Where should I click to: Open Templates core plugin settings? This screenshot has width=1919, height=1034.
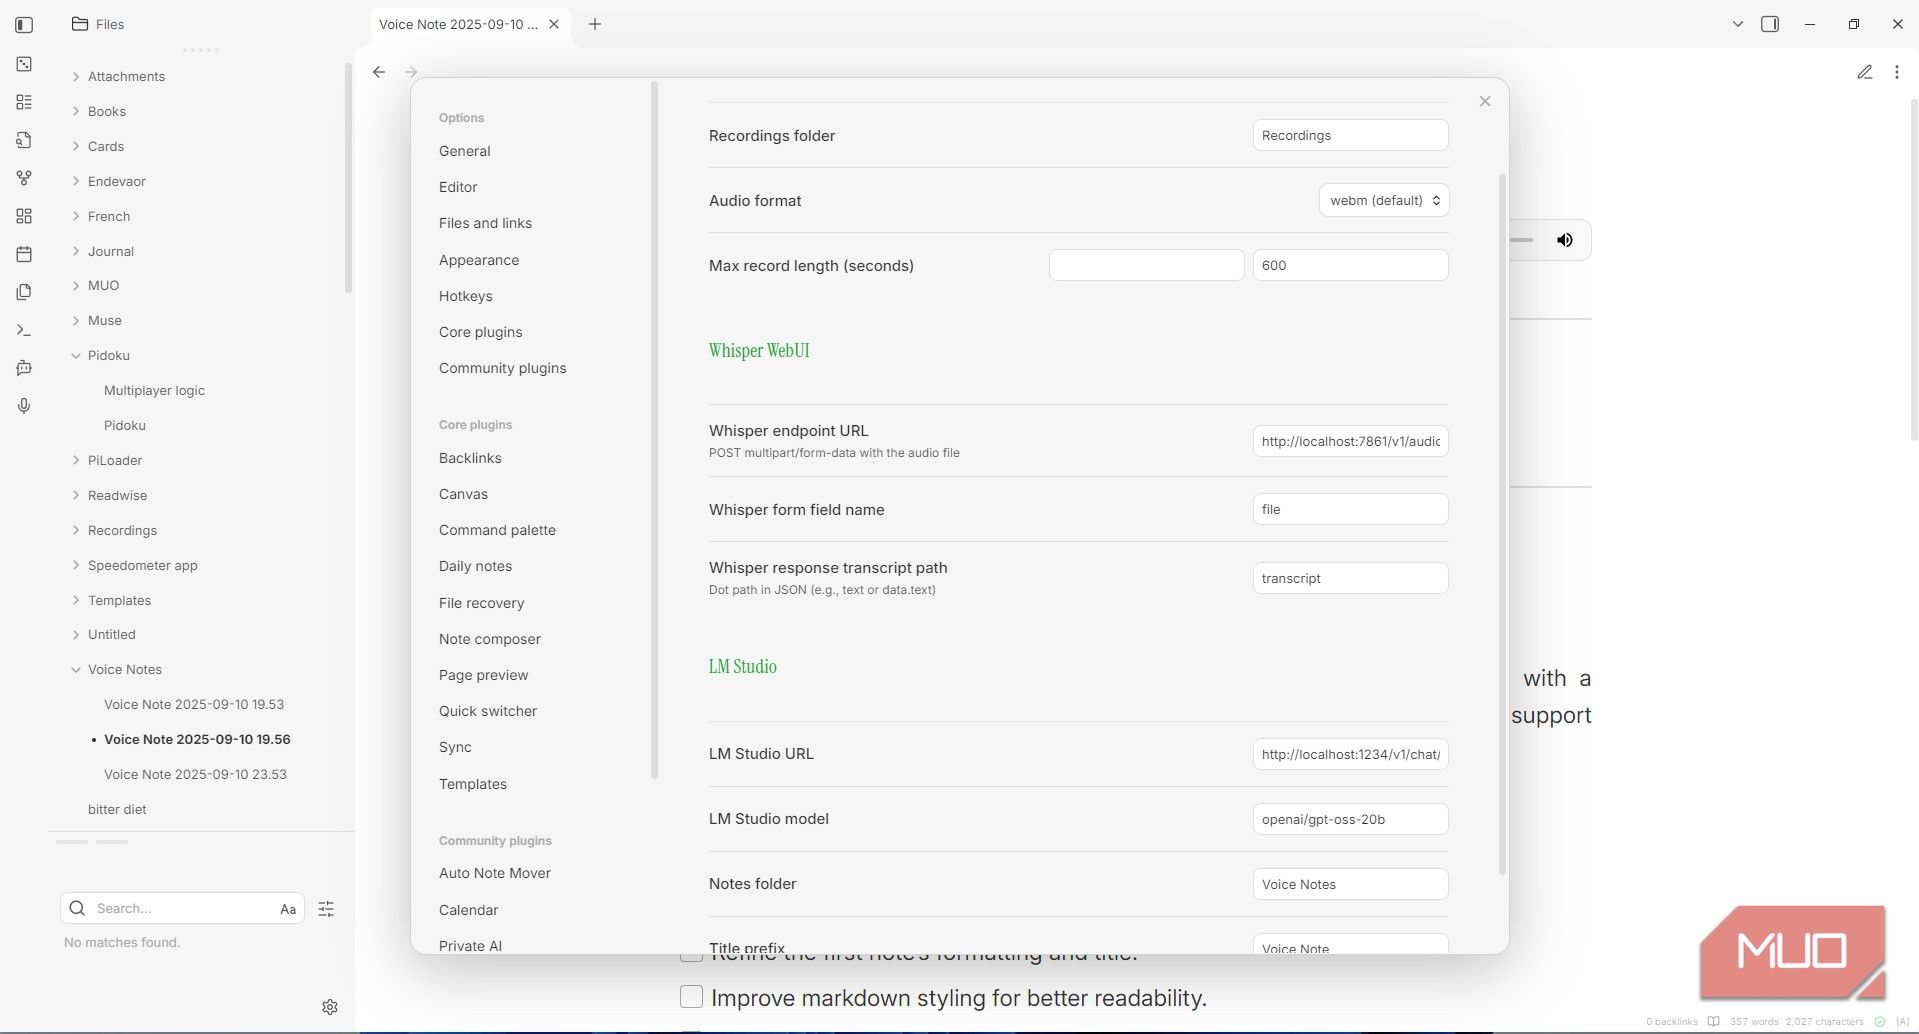472,784
